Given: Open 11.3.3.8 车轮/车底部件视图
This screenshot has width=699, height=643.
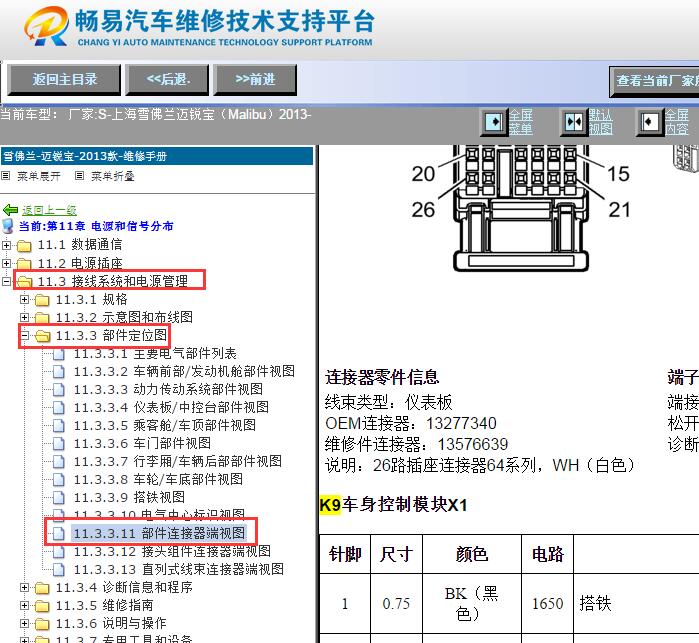Looking at the screenshot, I should 158,479.
